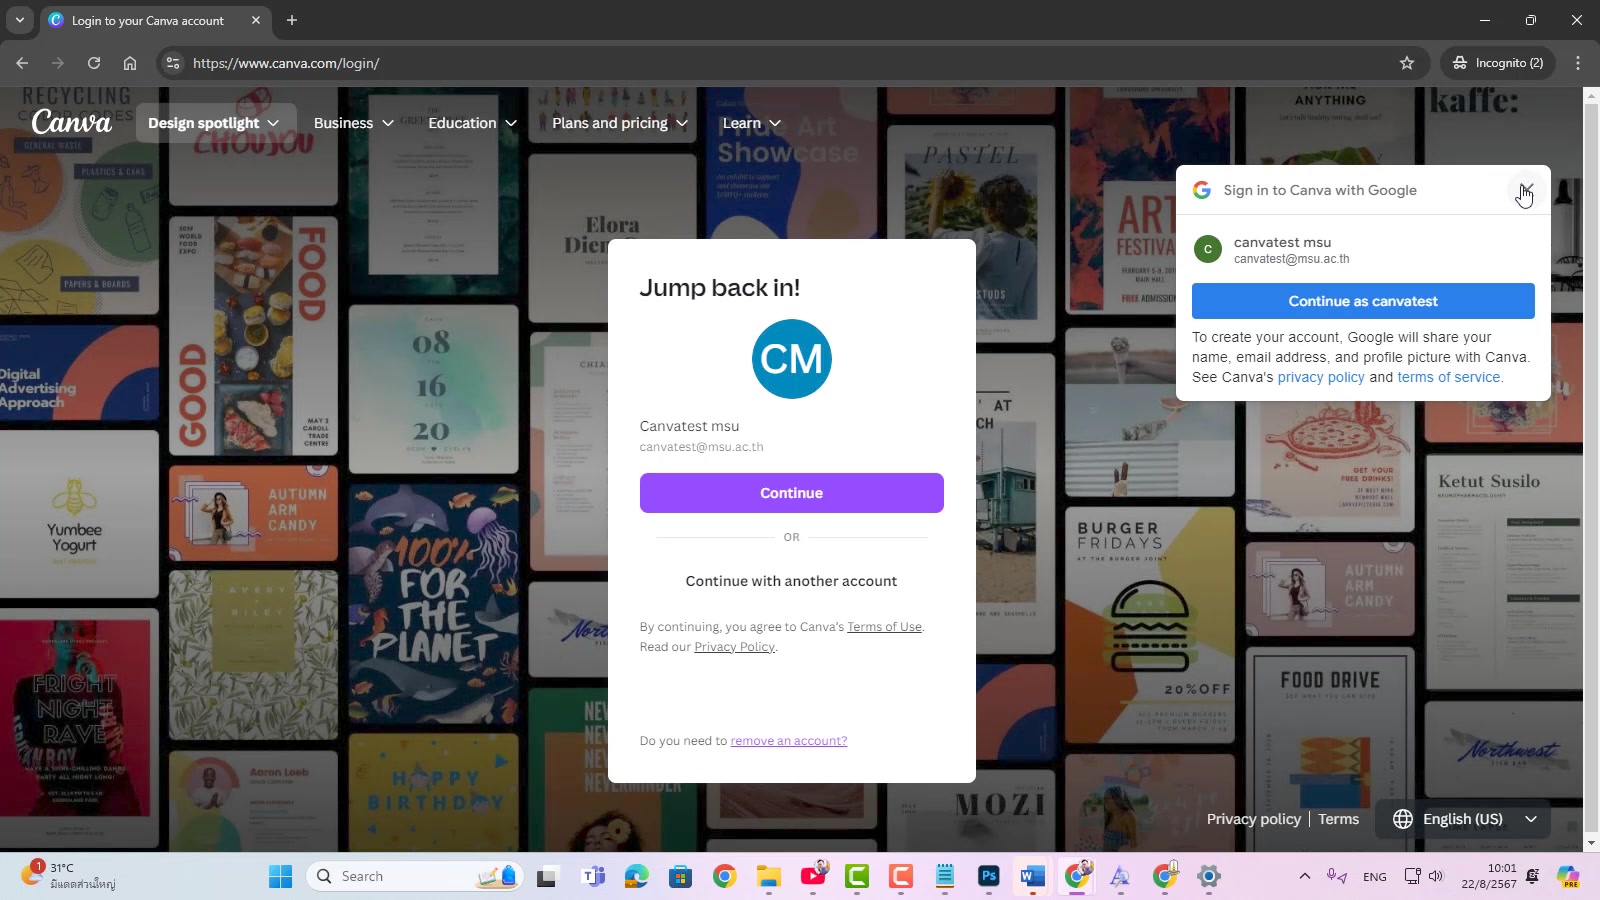Choose Continue with another account
The width and height of the screenshot is (1600, 900).
(x=791, y=581)
